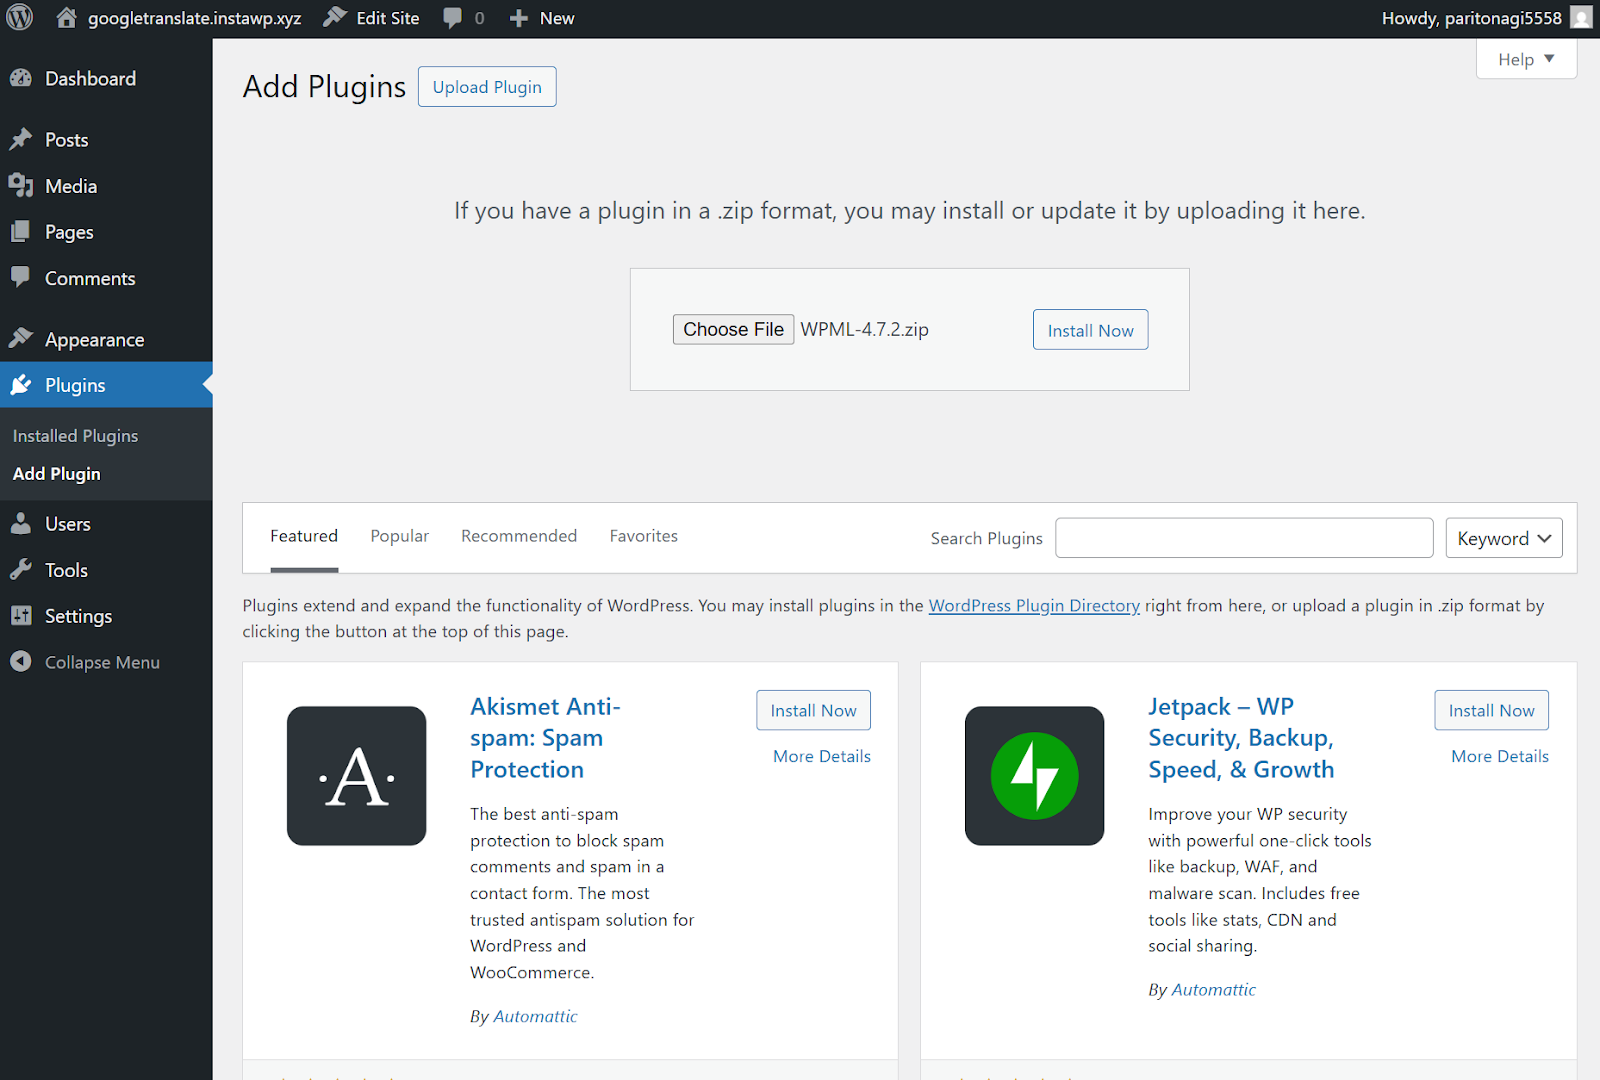Viewport: 1600px width, 1080px height.
Task: Click Automattic author link under Jetpack
Action: coord(1213,989)
